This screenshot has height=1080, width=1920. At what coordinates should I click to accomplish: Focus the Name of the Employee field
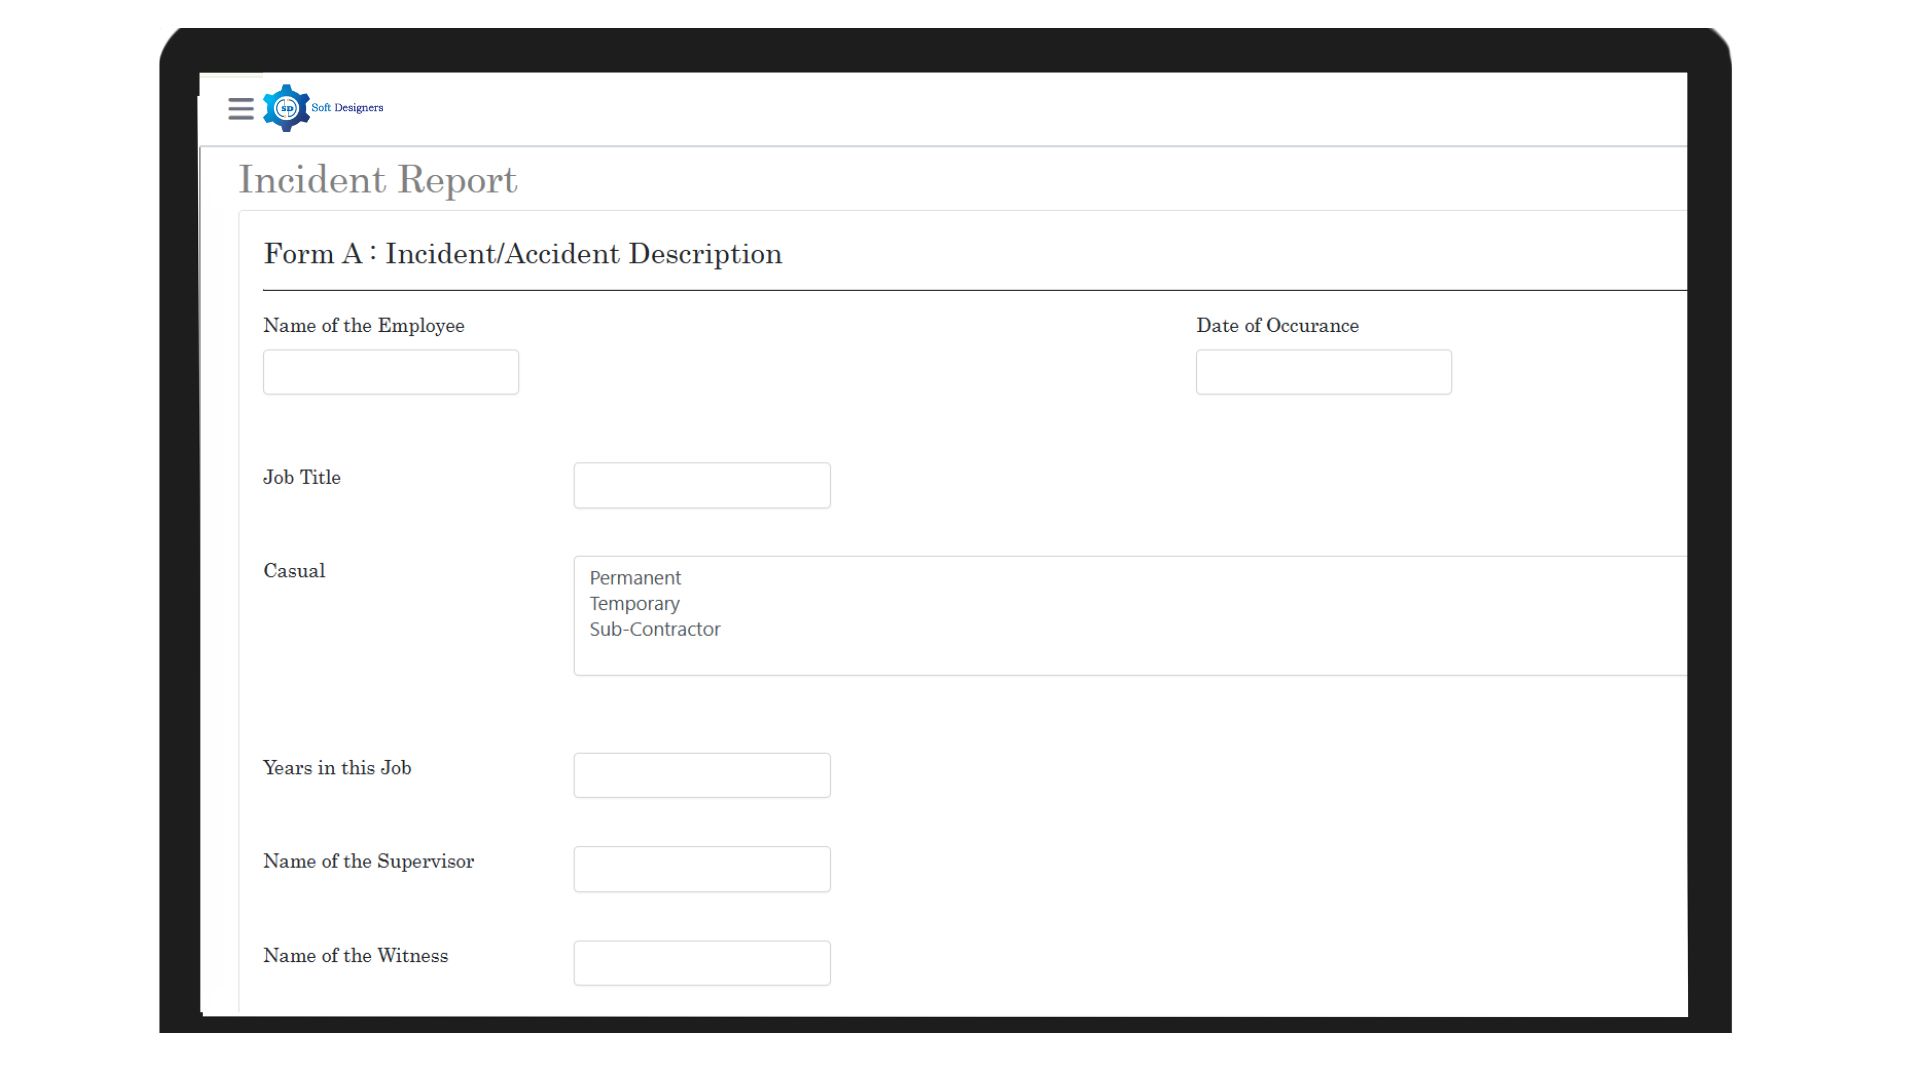[390, 372]
